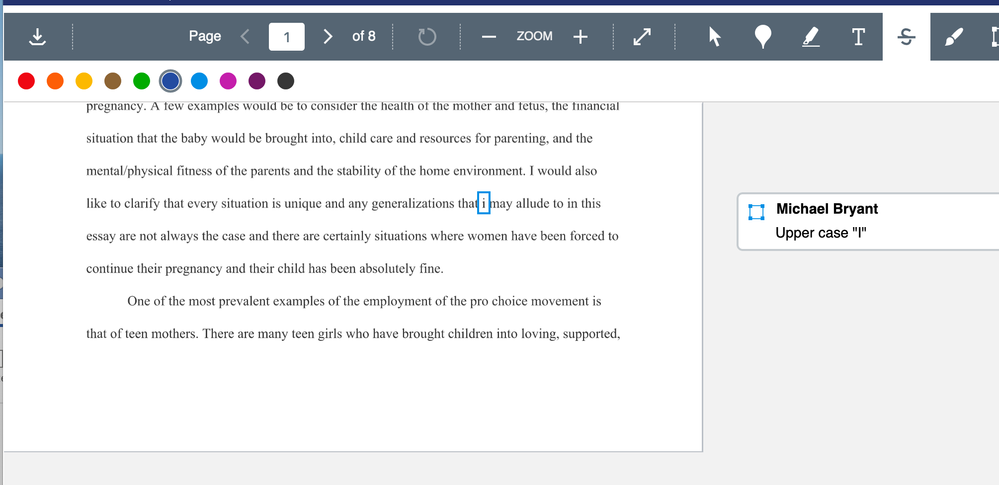
Task: Select the freehand draw brush tool
Action: click(x=954, y=37)
